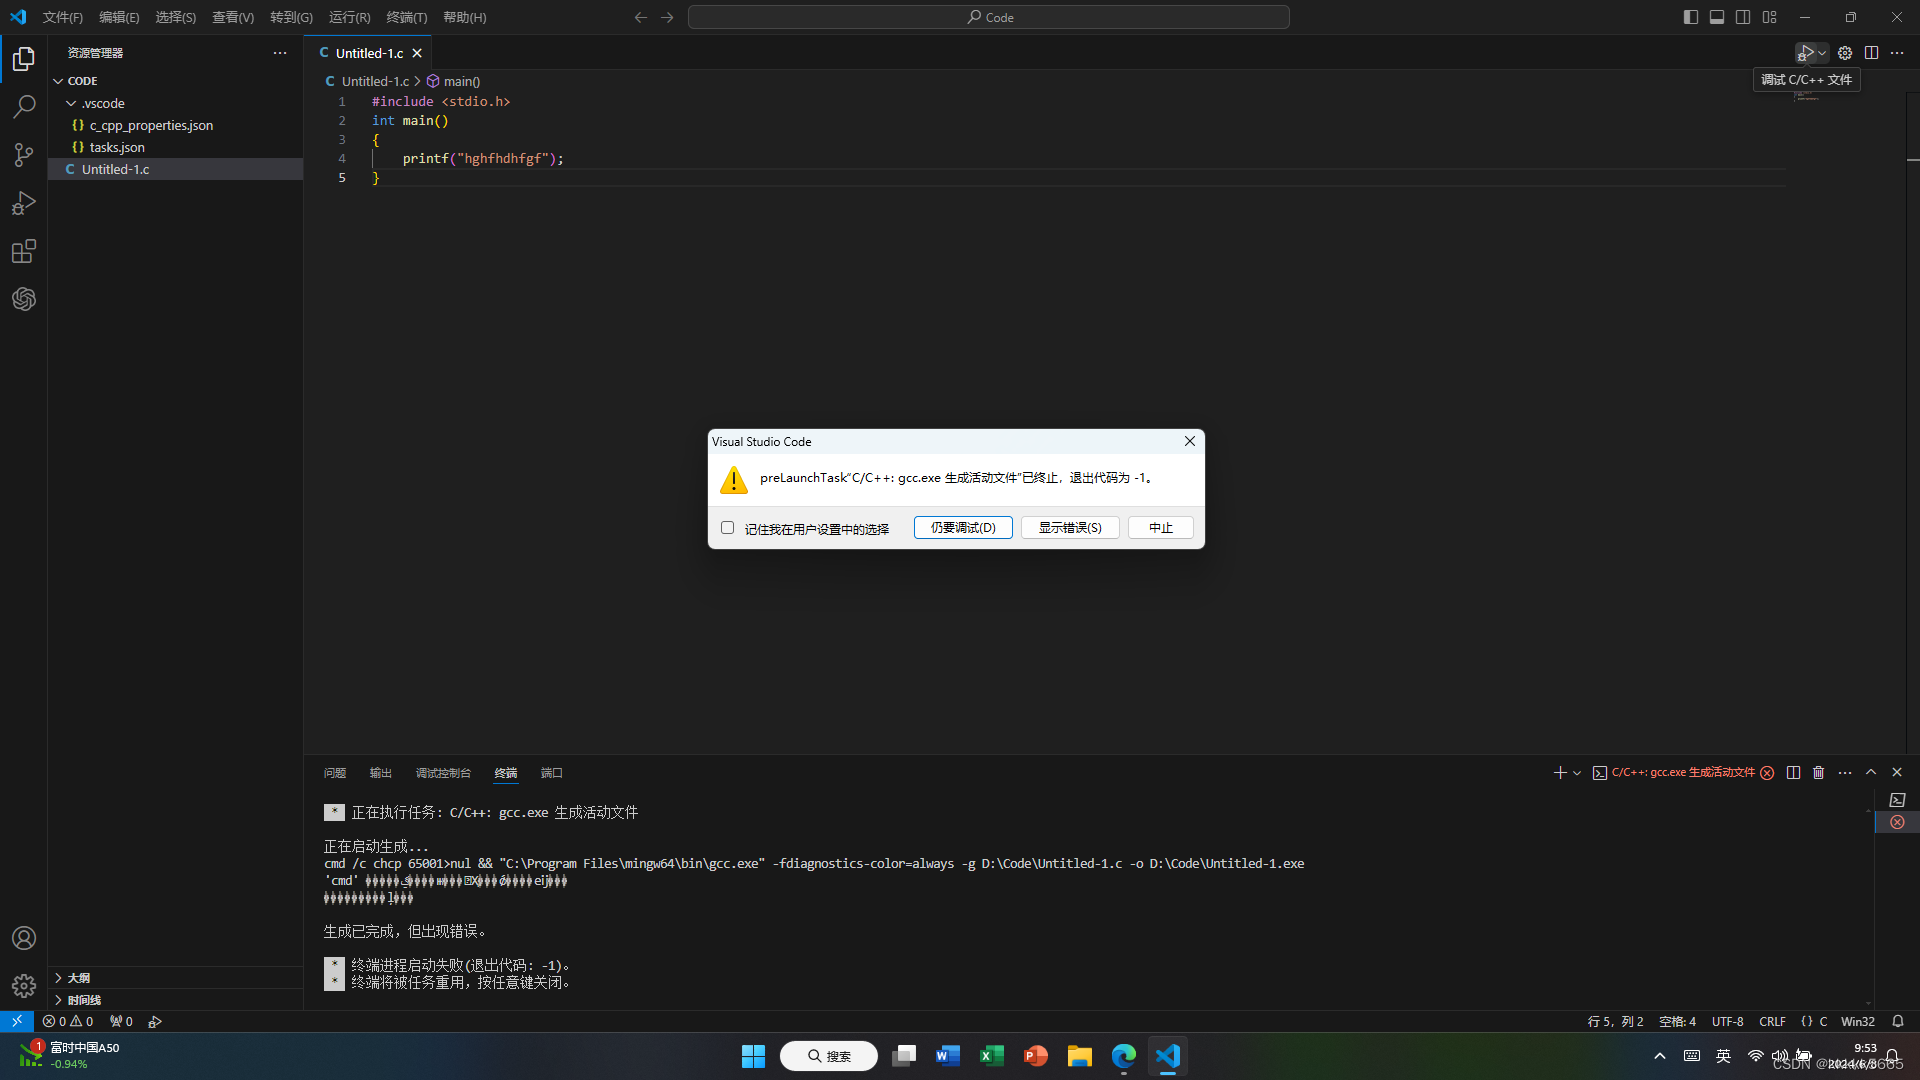1920x1080 pixels.
Task: Launch Microsoft Edge from the taskbar
Action: point(1124,1056)
